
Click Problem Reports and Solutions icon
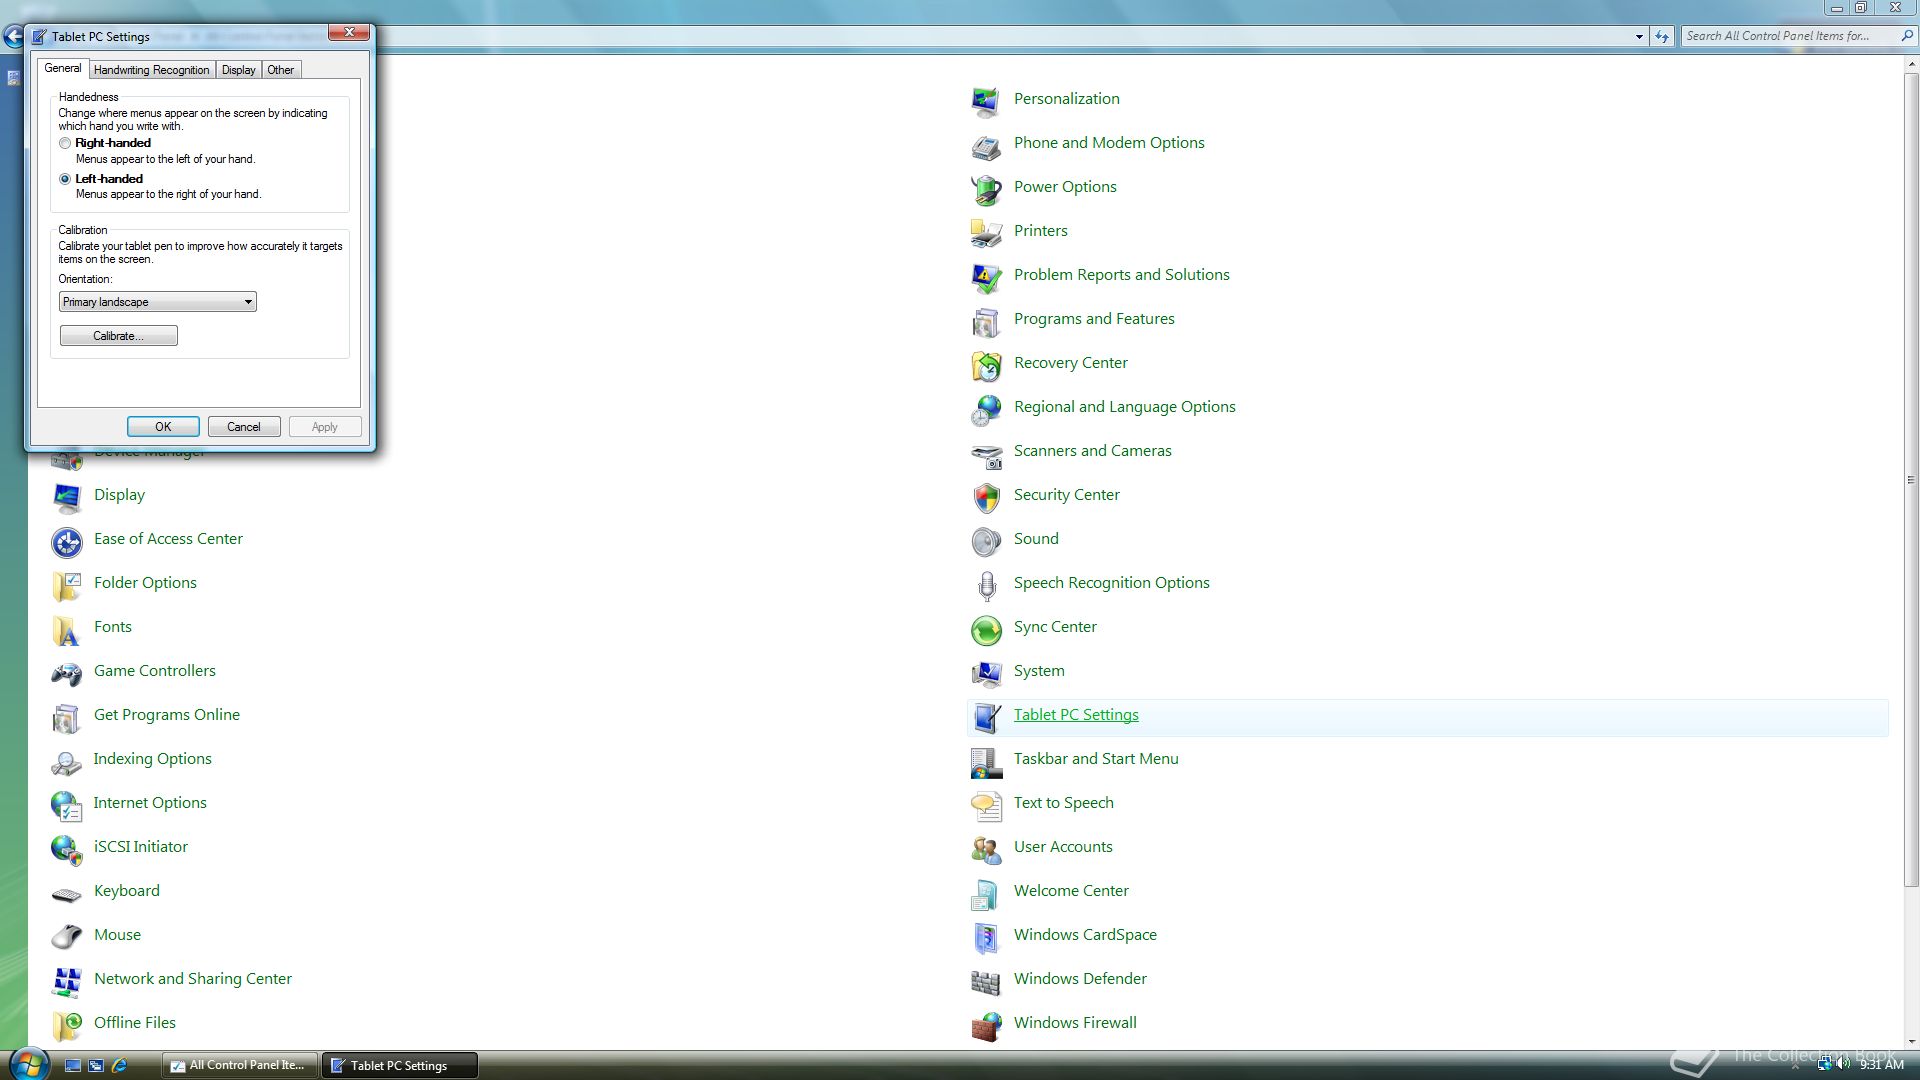click(x=986, y=276)
